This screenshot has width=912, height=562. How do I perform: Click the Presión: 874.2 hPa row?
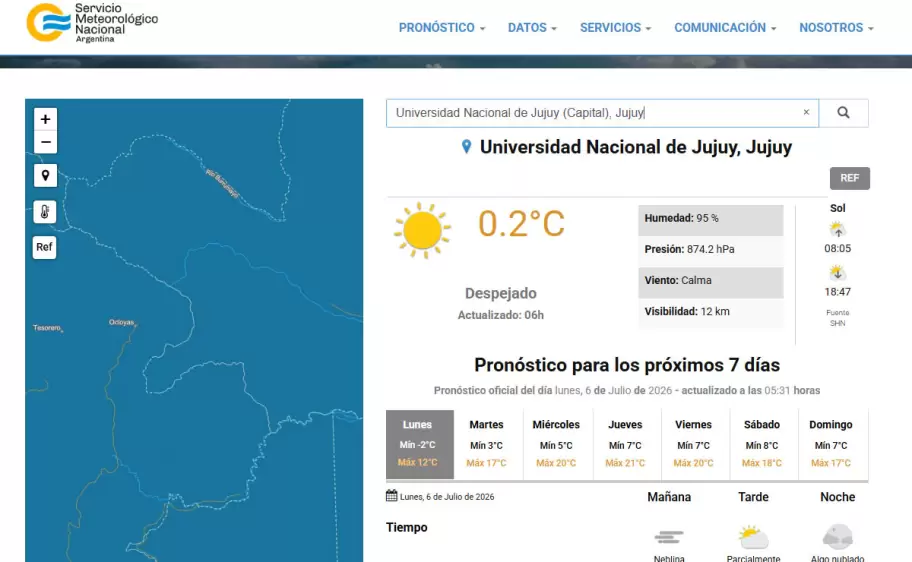(711, 250)
